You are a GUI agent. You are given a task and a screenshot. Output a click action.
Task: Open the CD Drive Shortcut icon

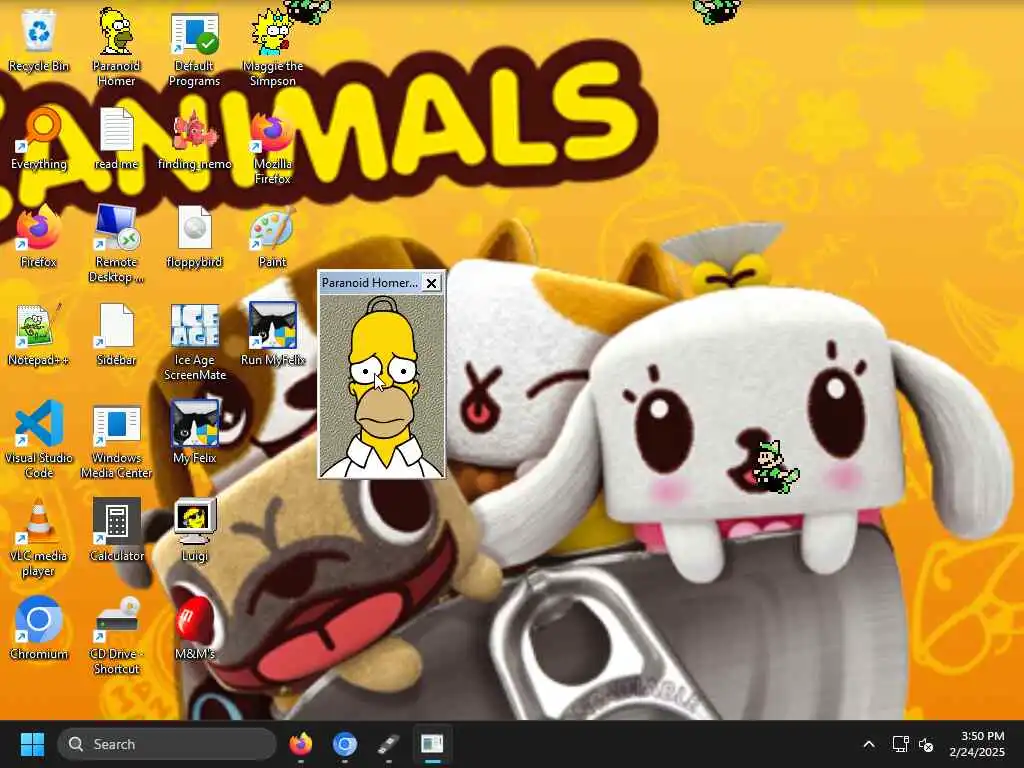click(116, 637)
